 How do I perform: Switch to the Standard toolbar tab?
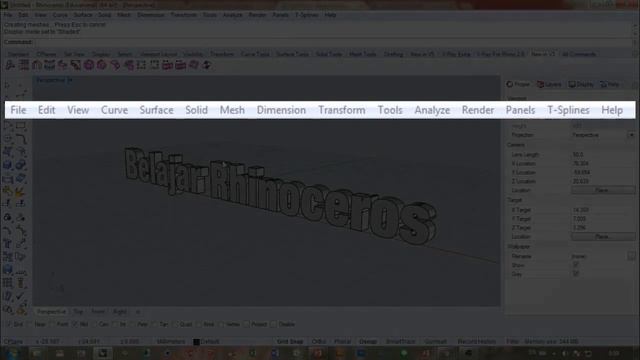18,54
